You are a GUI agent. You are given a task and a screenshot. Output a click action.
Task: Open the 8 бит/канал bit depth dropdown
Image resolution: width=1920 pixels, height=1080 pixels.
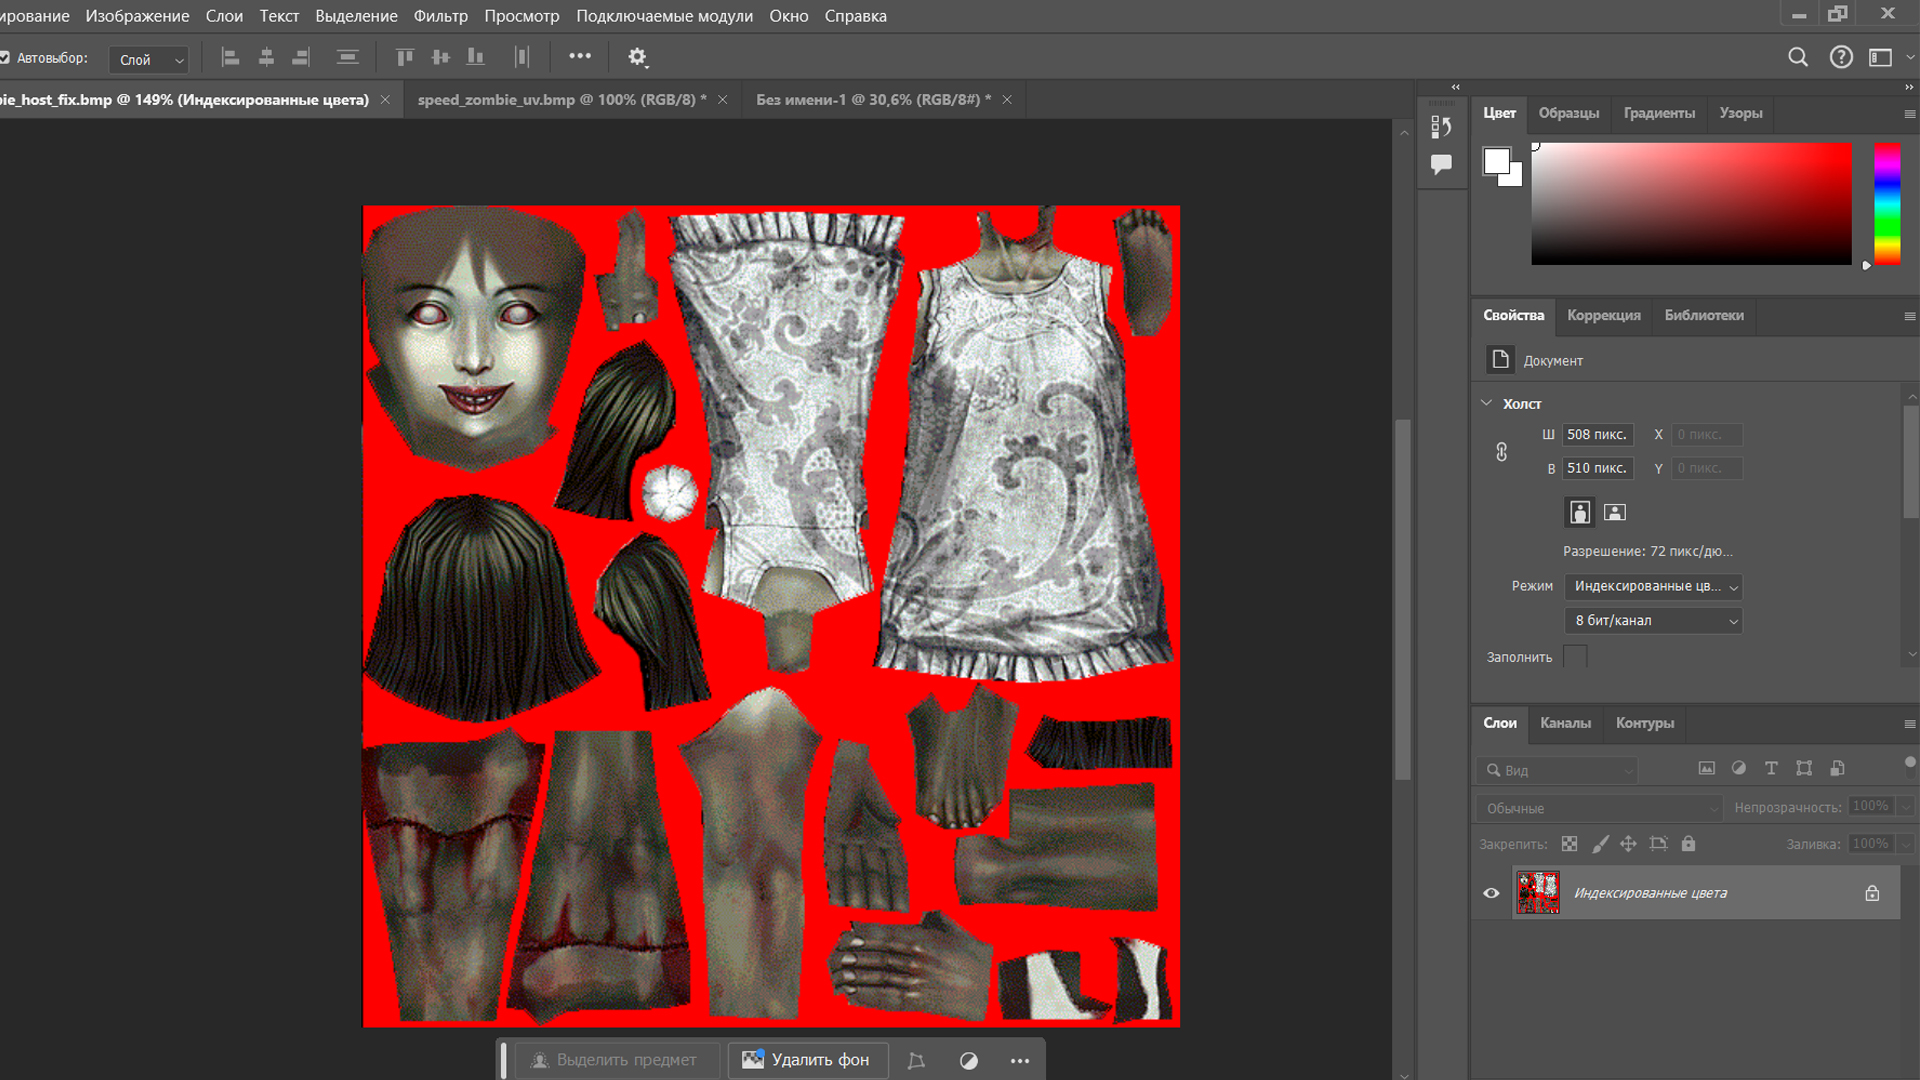point(1653,621)
